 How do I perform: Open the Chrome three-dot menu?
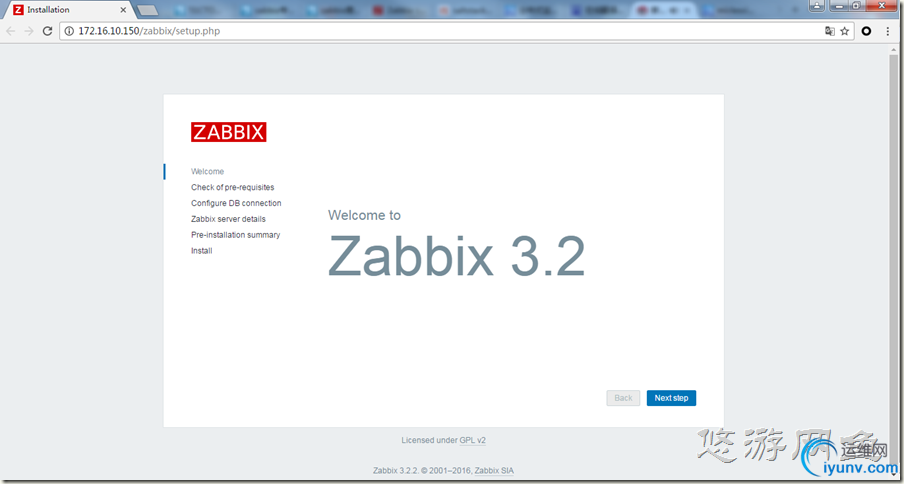[x=888, y=31]
